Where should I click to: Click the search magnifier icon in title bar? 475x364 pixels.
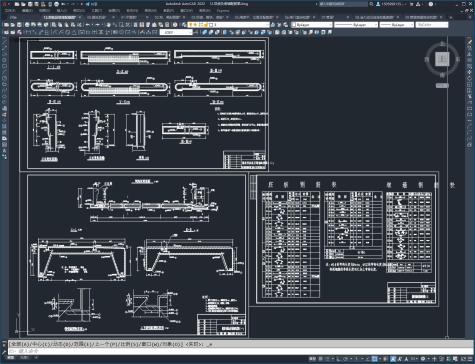(x=371, y=4)
